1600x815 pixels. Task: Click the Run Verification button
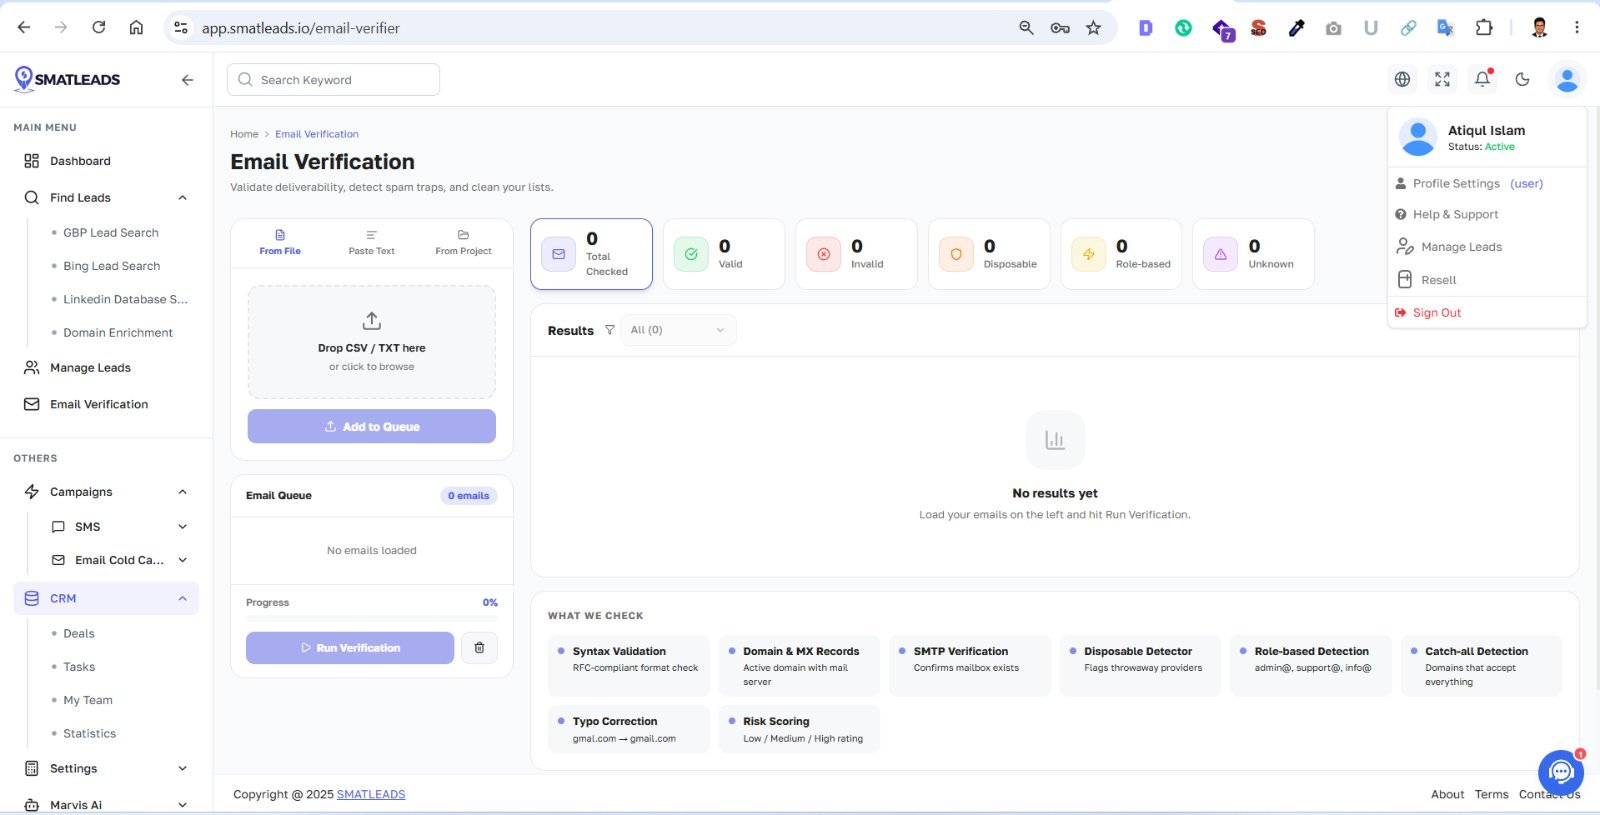point(350,648)
